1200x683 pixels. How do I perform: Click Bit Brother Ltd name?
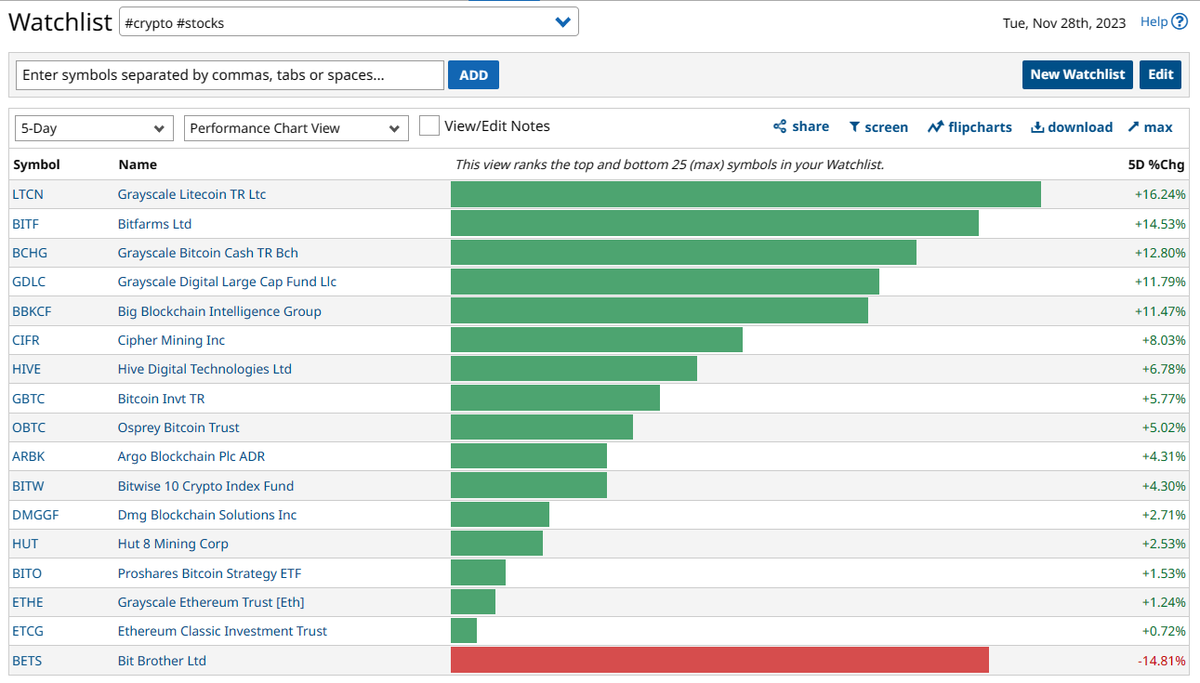click(x=162, y=661)
